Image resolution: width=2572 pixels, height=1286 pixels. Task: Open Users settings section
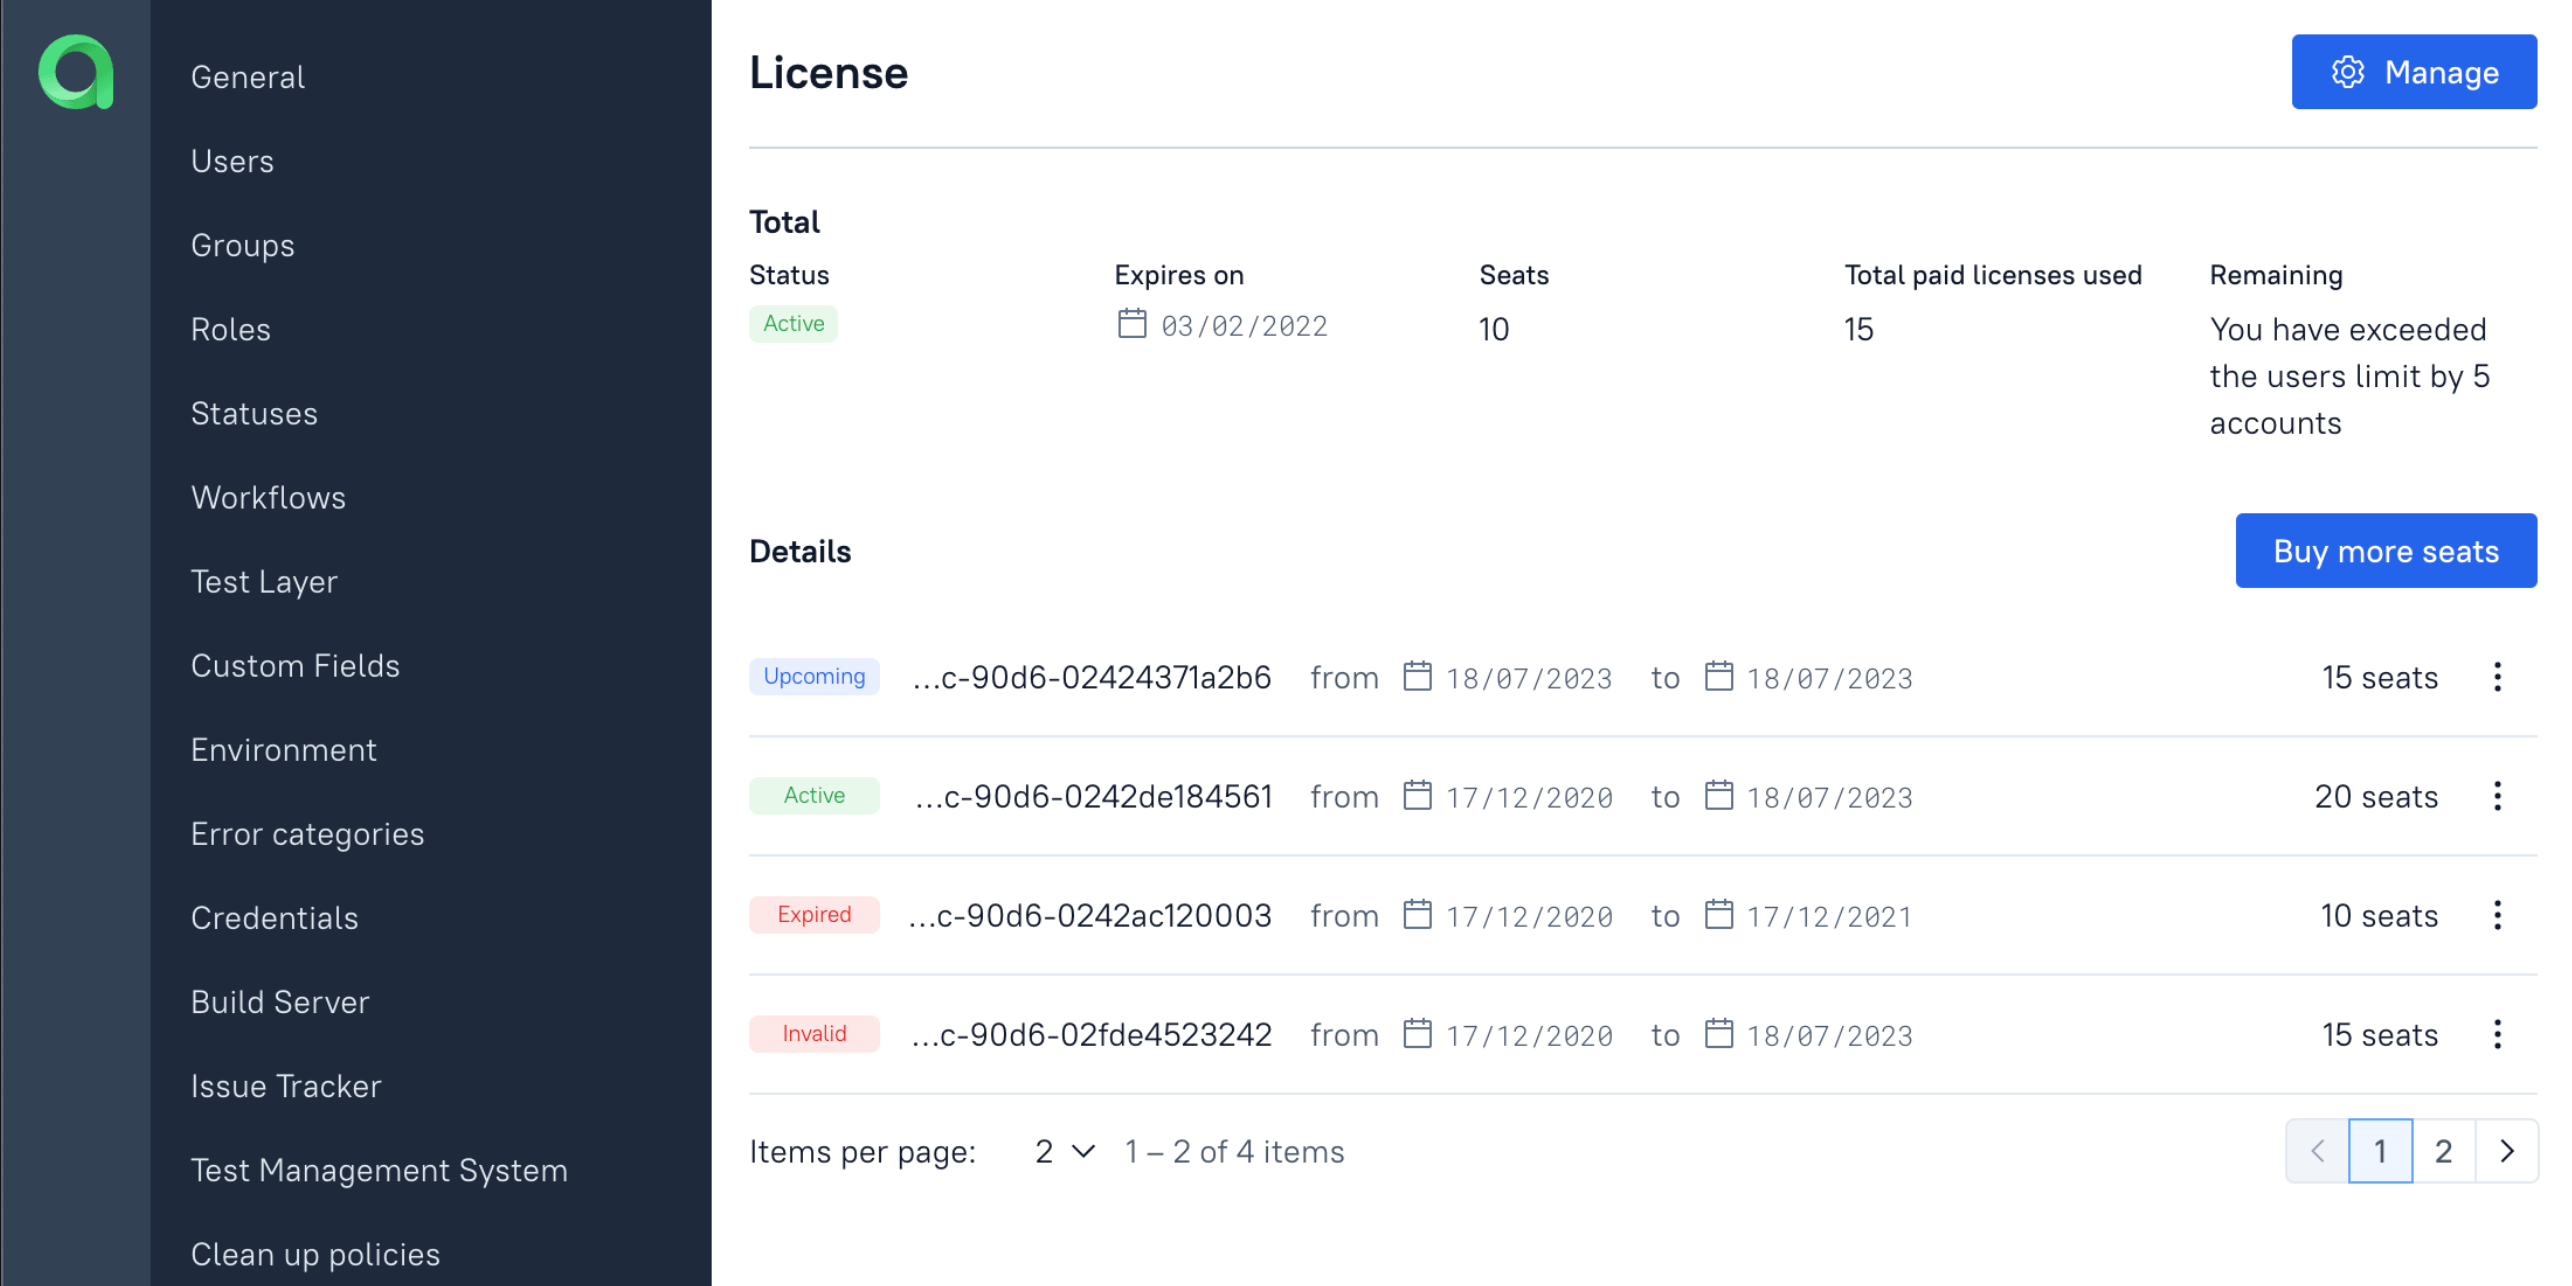tap(232, 161)
